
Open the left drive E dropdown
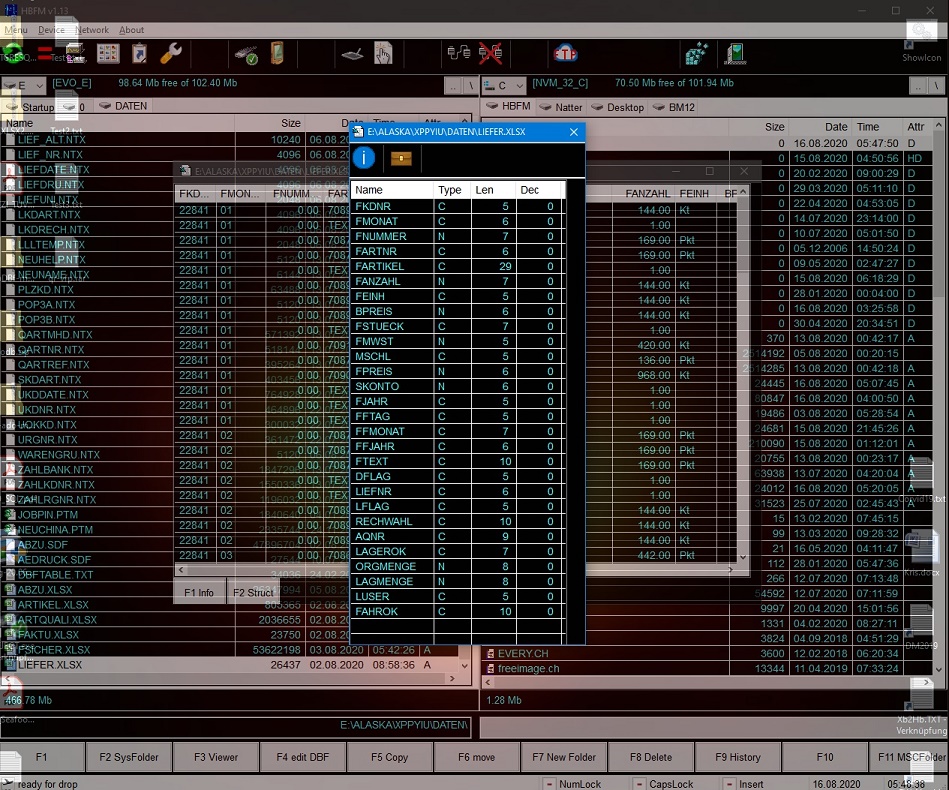pyautogui.click(x=23, y=85)
